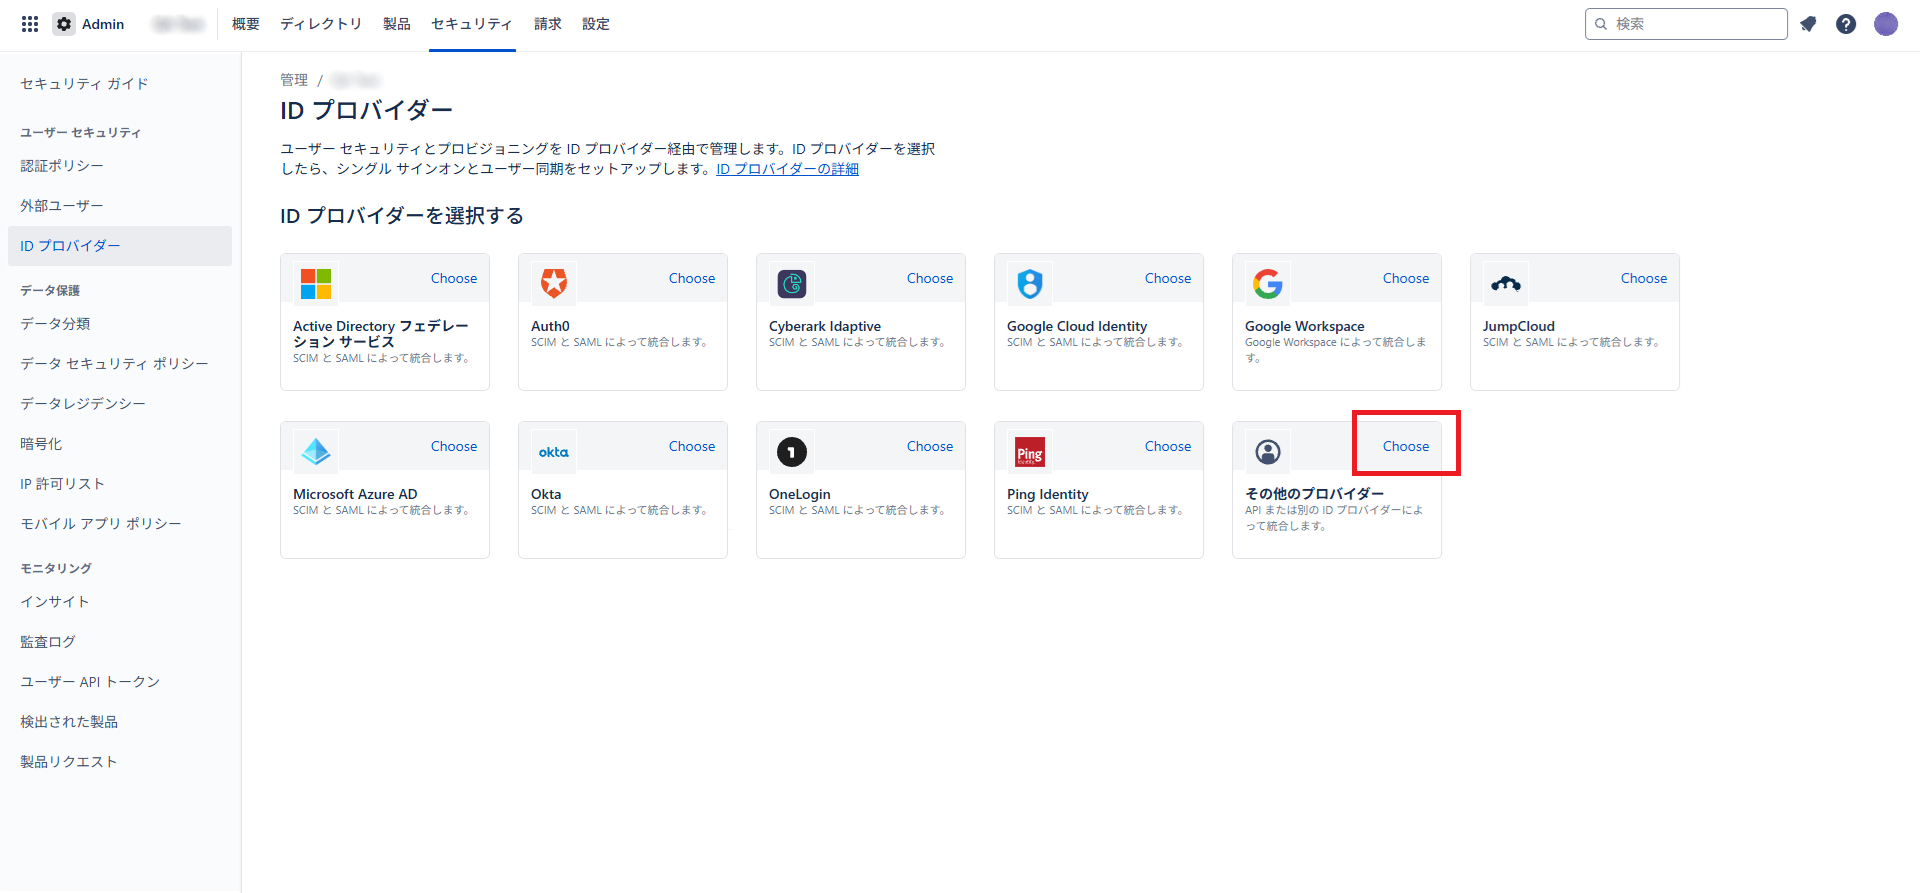Choose the Okta provider
This screenshot has width=1920, height=893.
692,446
